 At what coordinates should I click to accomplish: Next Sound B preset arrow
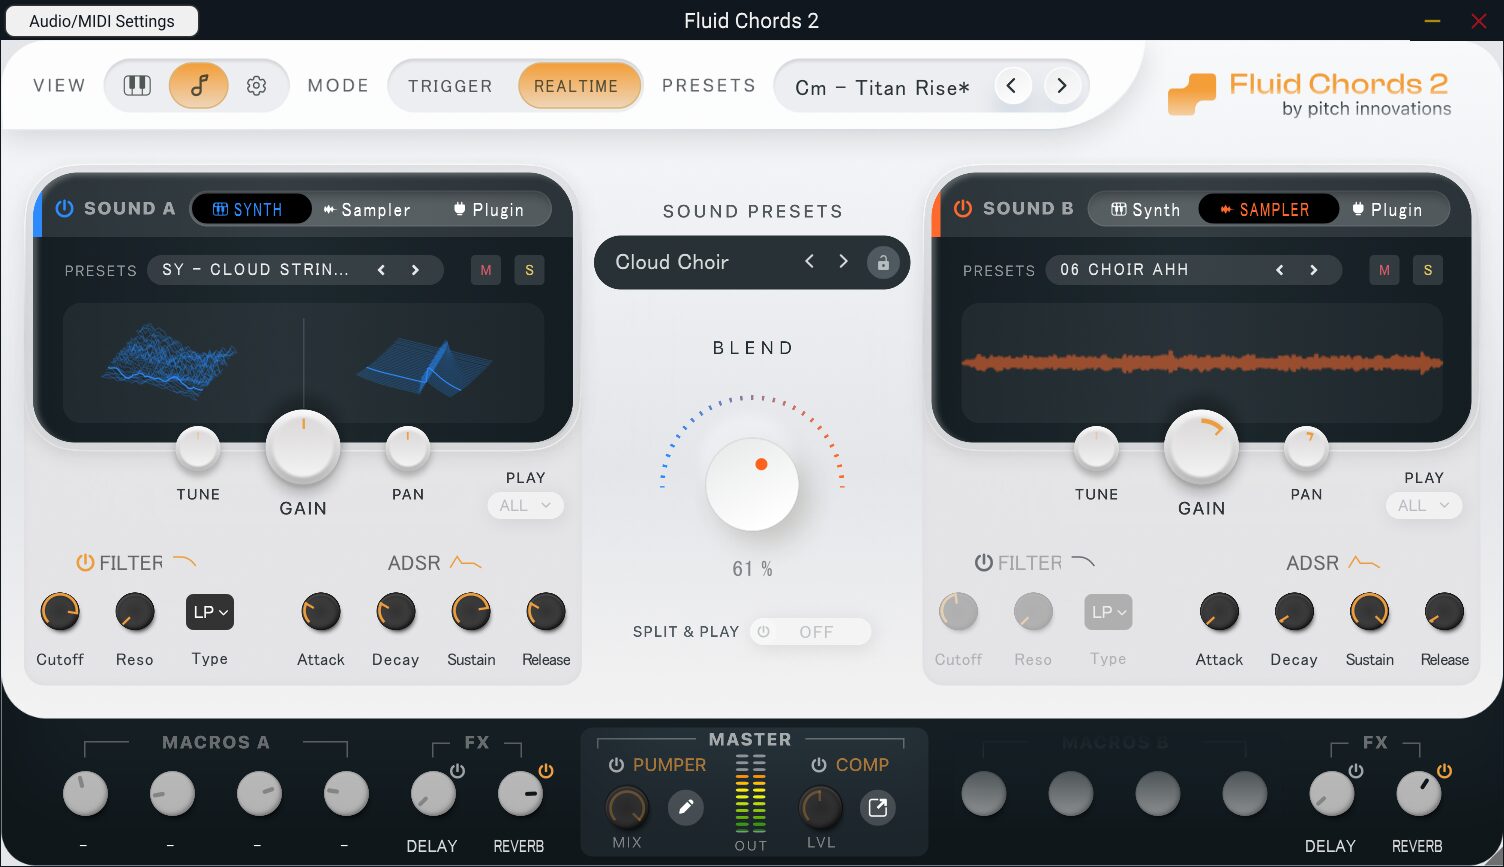pyautogui.click(x=1313, y=270)
